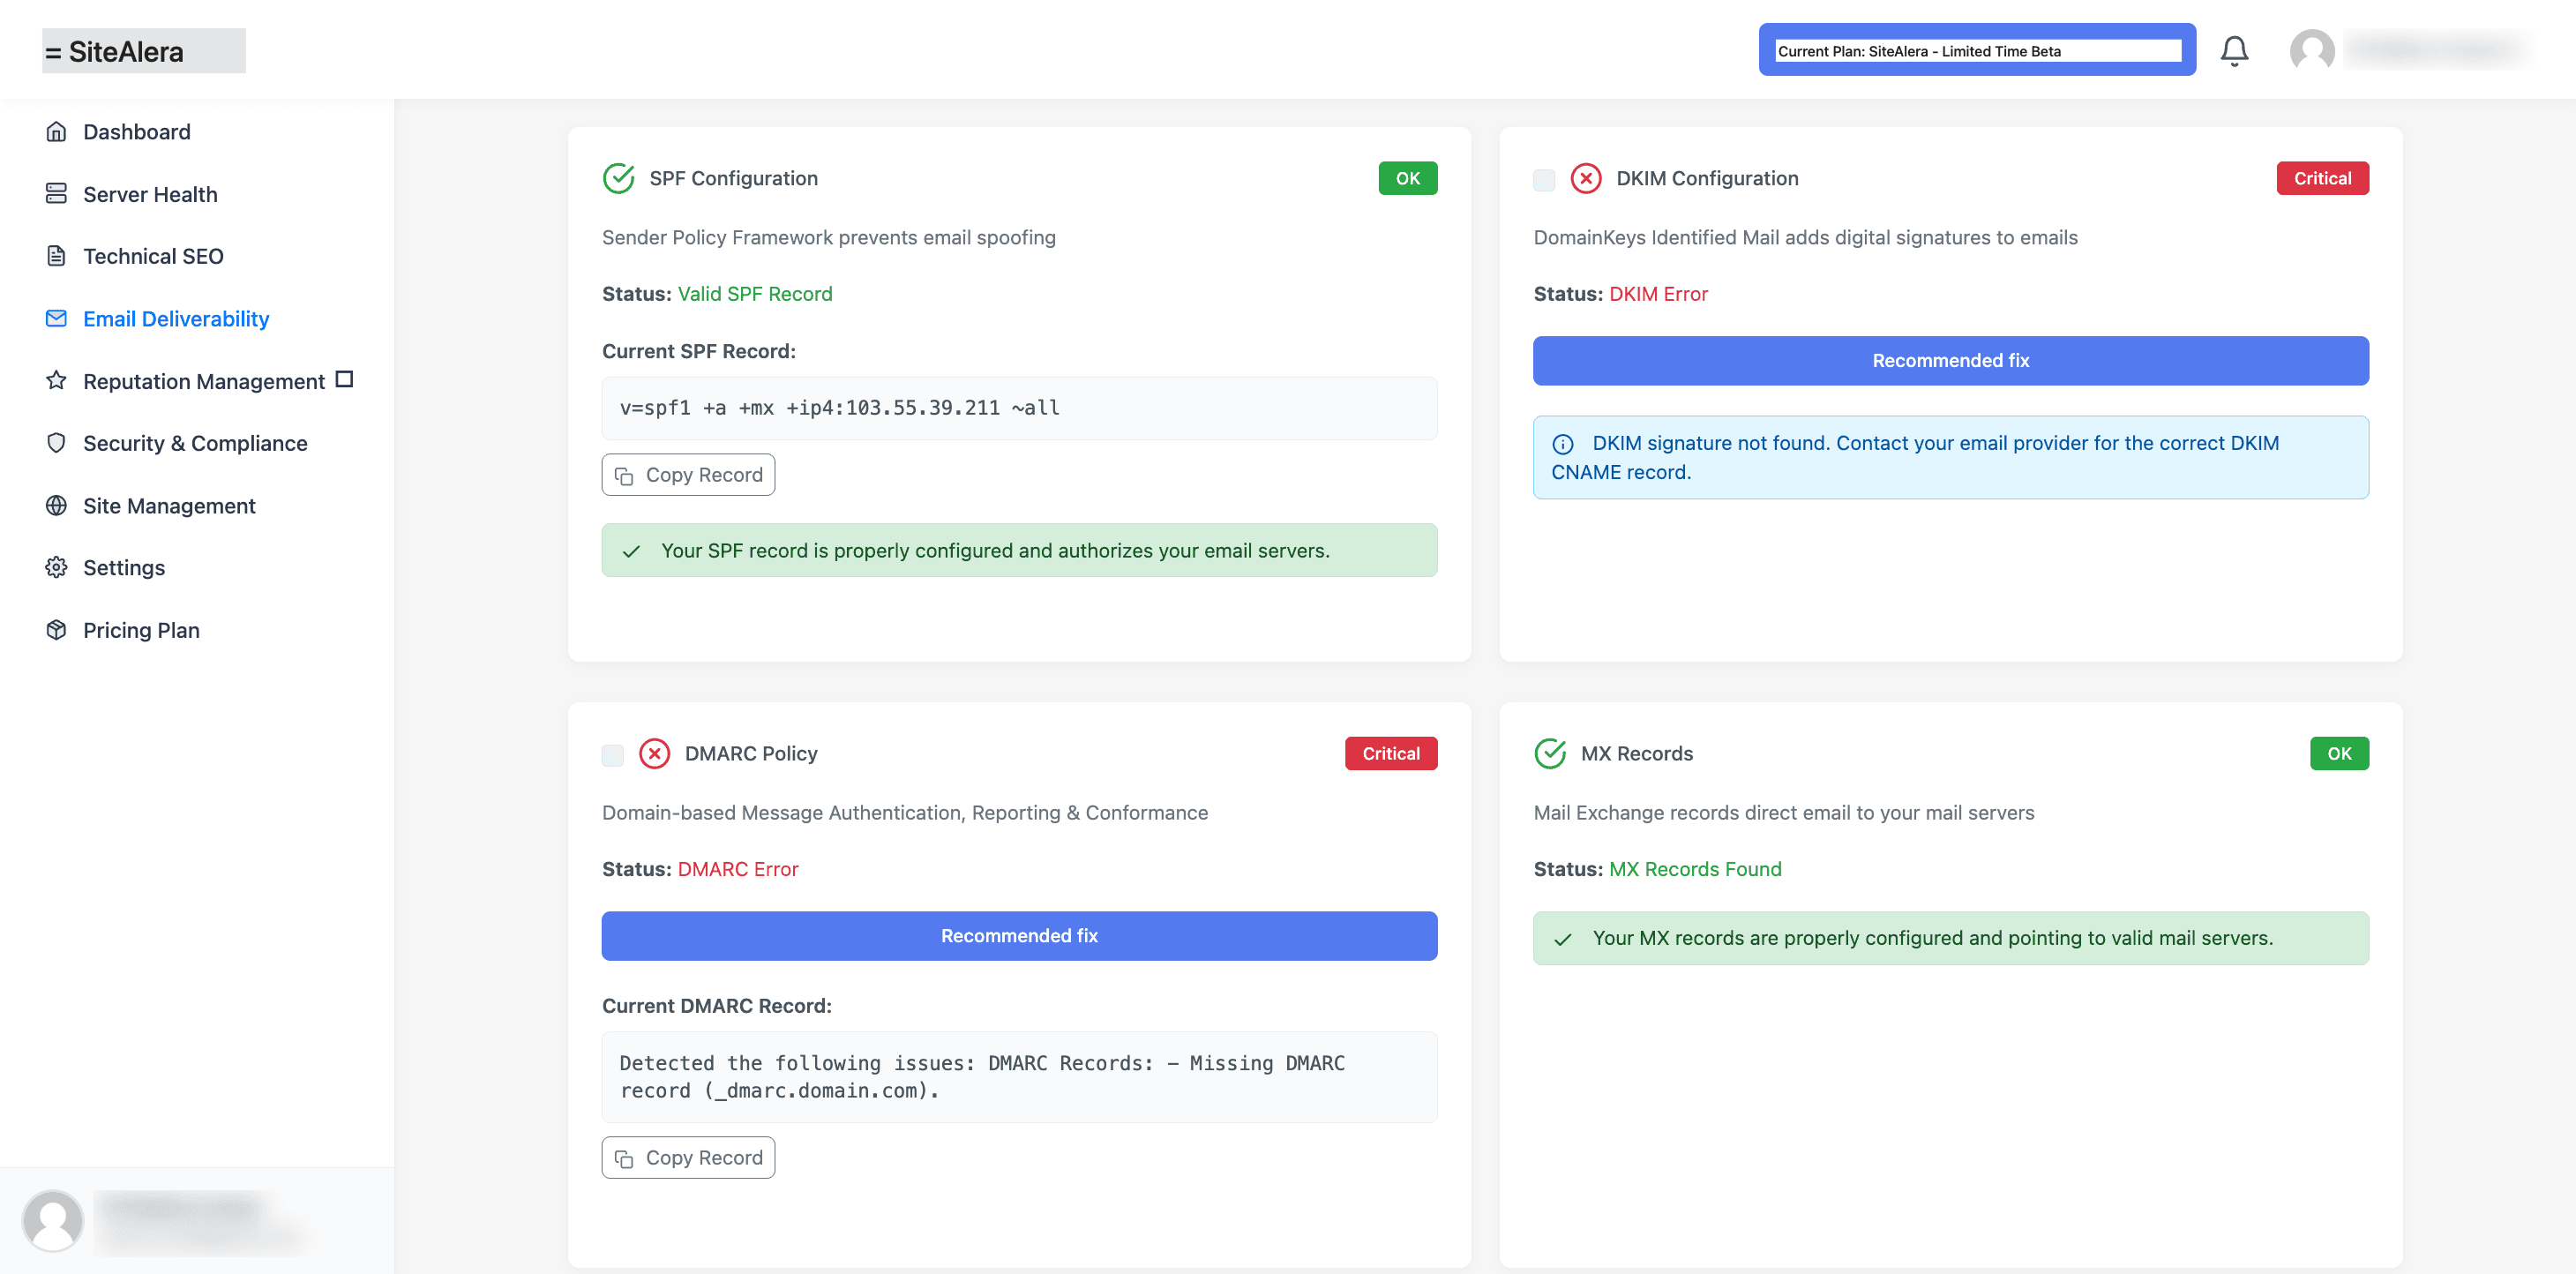Click the Domain-based Message Authentication description

pos(904,812)
